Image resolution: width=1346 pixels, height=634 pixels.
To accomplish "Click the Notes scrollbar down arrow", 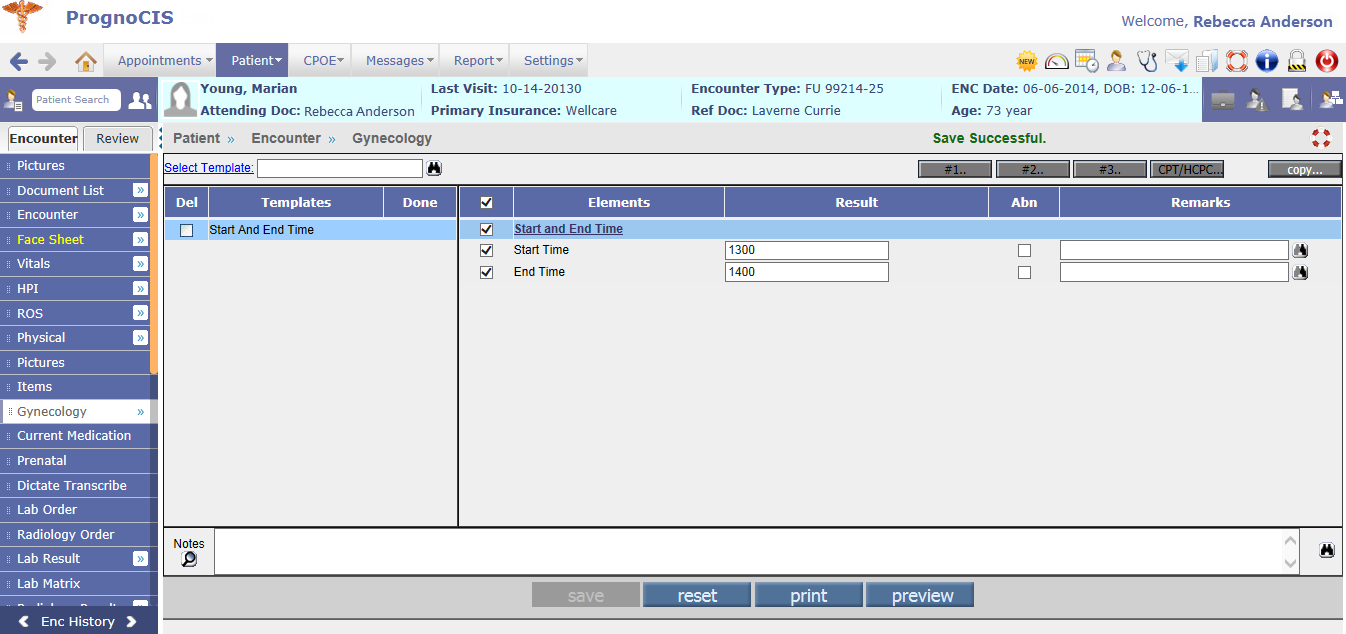I will click(x=1290, y=564).
